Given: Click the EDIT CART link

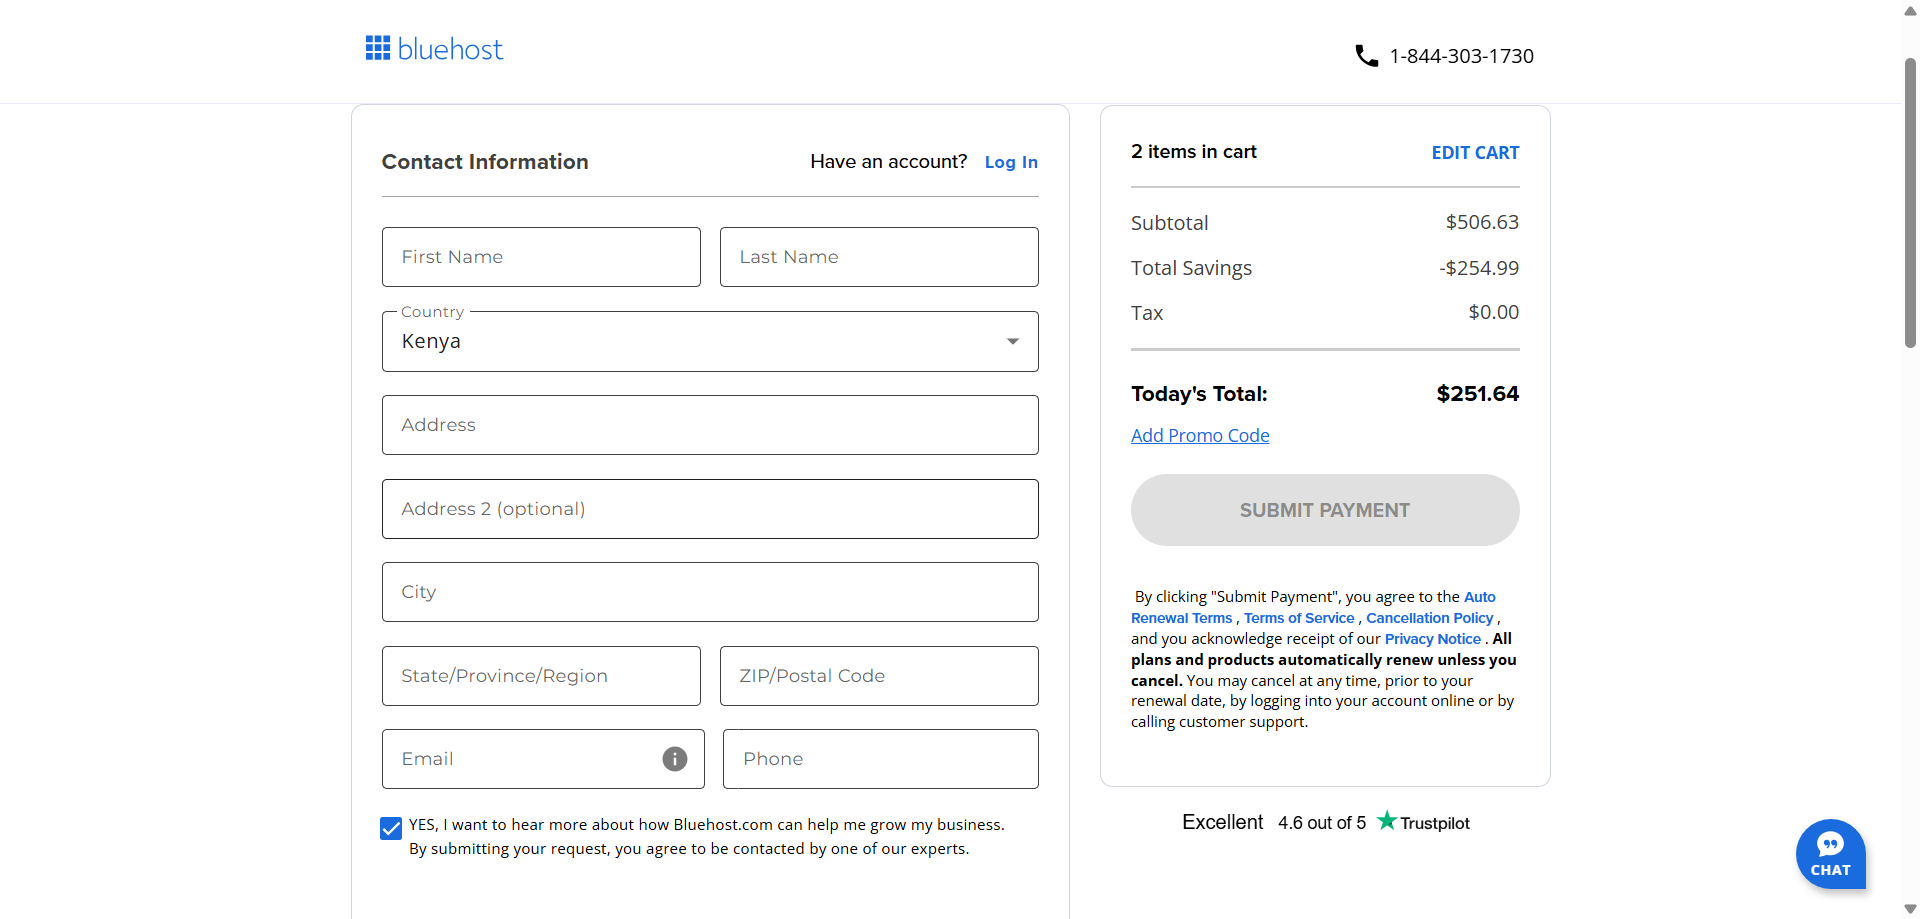Looking at the screenshot, I should pyautogui.click(x=1475, y=153).
